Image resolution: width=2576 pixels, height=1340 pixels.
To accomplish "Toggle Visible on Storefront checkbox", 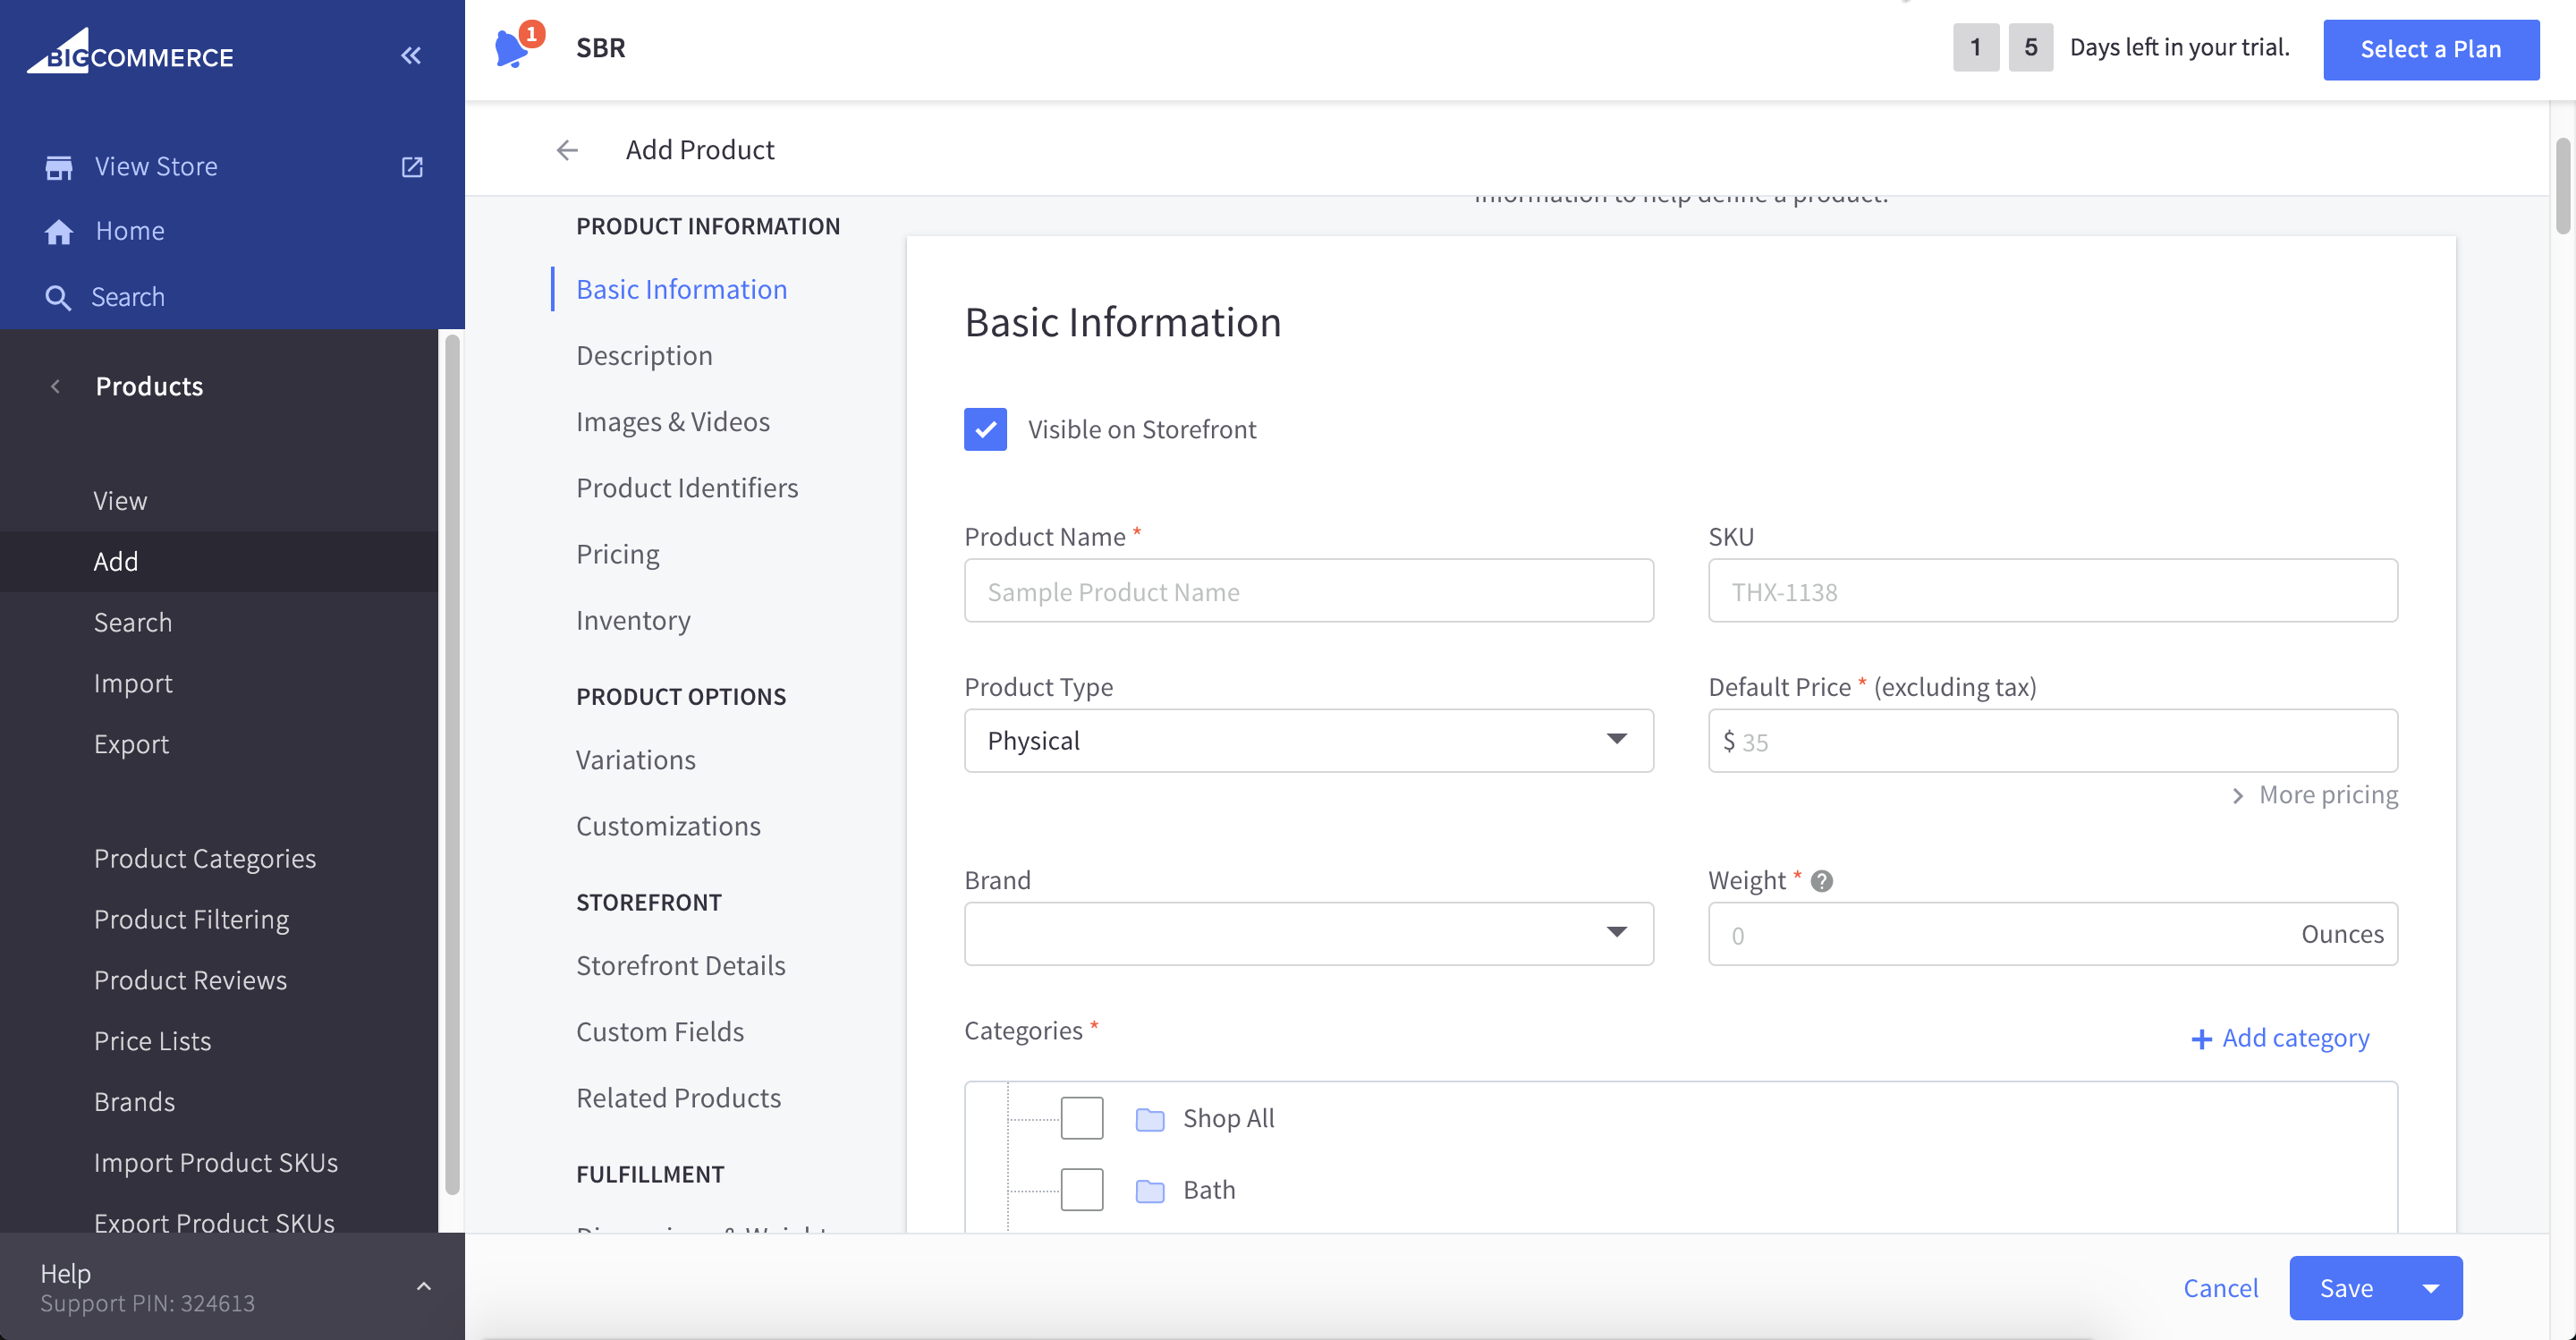I will pos(985,430).
